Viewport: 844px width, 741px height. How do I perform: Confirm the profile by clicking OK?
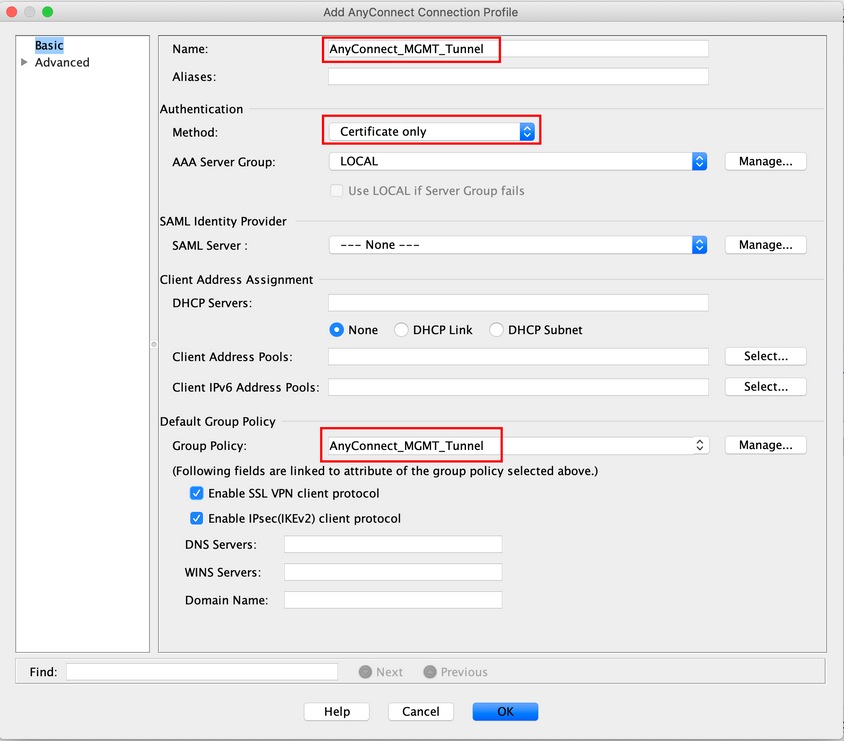point(505,711)
